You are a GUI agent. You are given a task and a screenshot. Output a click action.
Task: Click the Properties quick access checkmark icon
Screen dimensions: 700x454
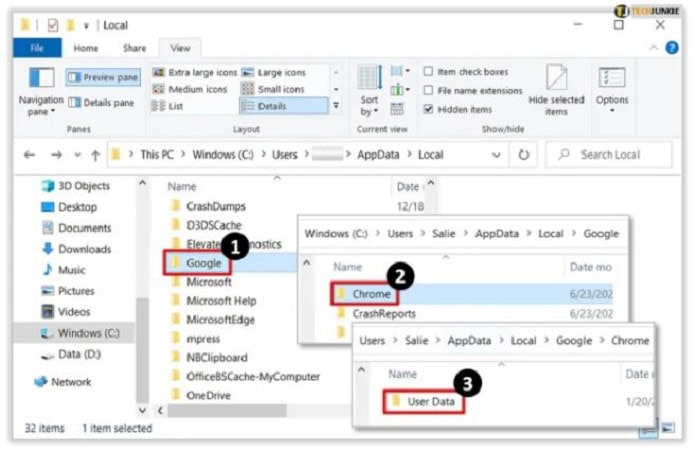[x=53, y=25]
